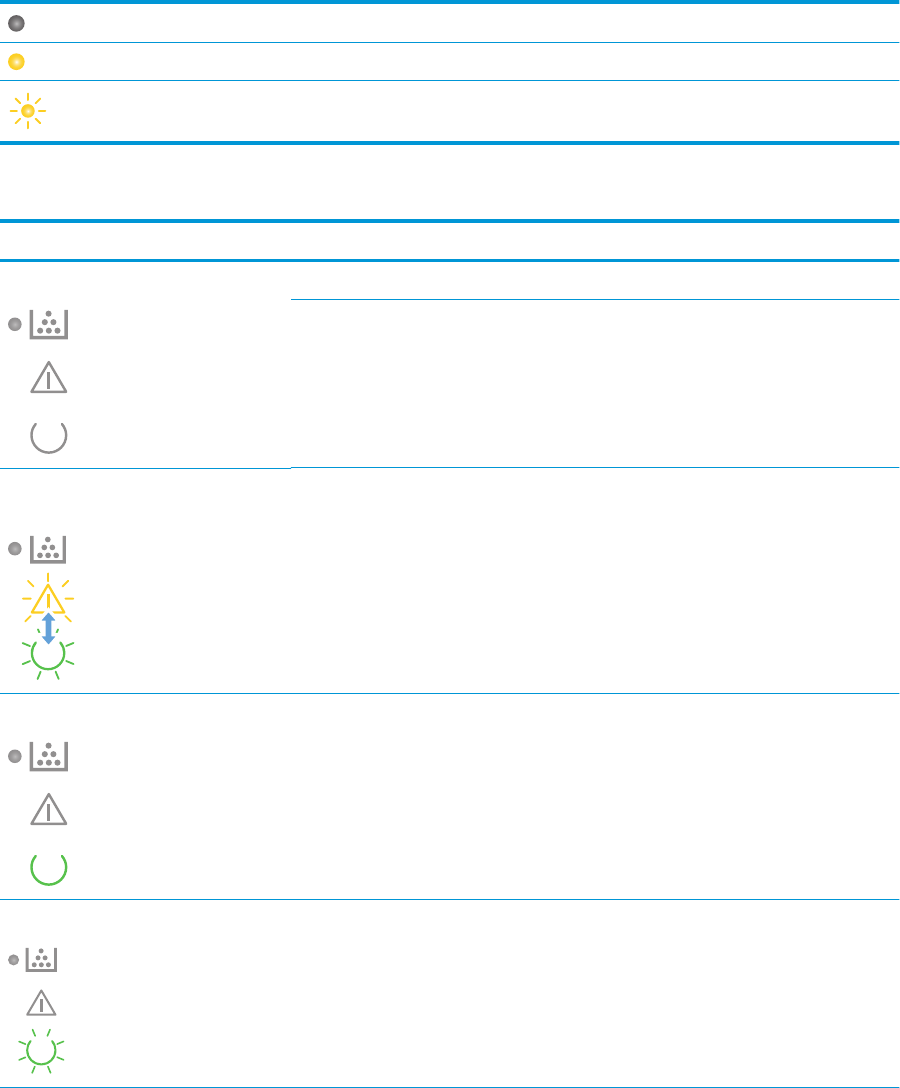
Task: Click the blinking yellow attention triangle
Action: pyautogui.click(x=48, y=598)
